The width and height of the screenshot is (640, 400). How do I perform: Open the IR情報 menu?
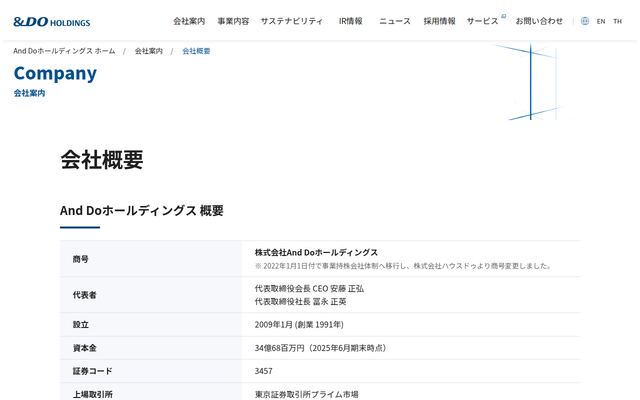point(350,21)
